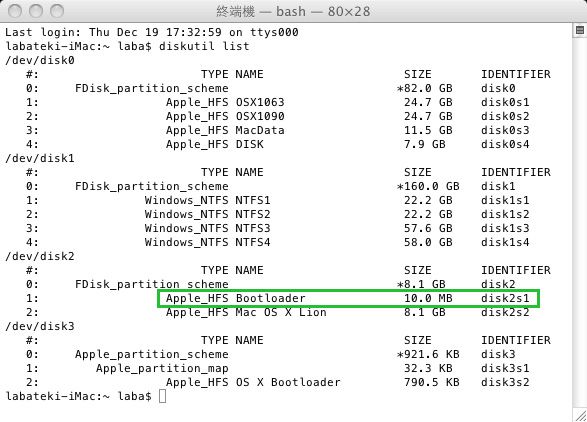Click the 'diskutil list' command text

click(204, 46)
